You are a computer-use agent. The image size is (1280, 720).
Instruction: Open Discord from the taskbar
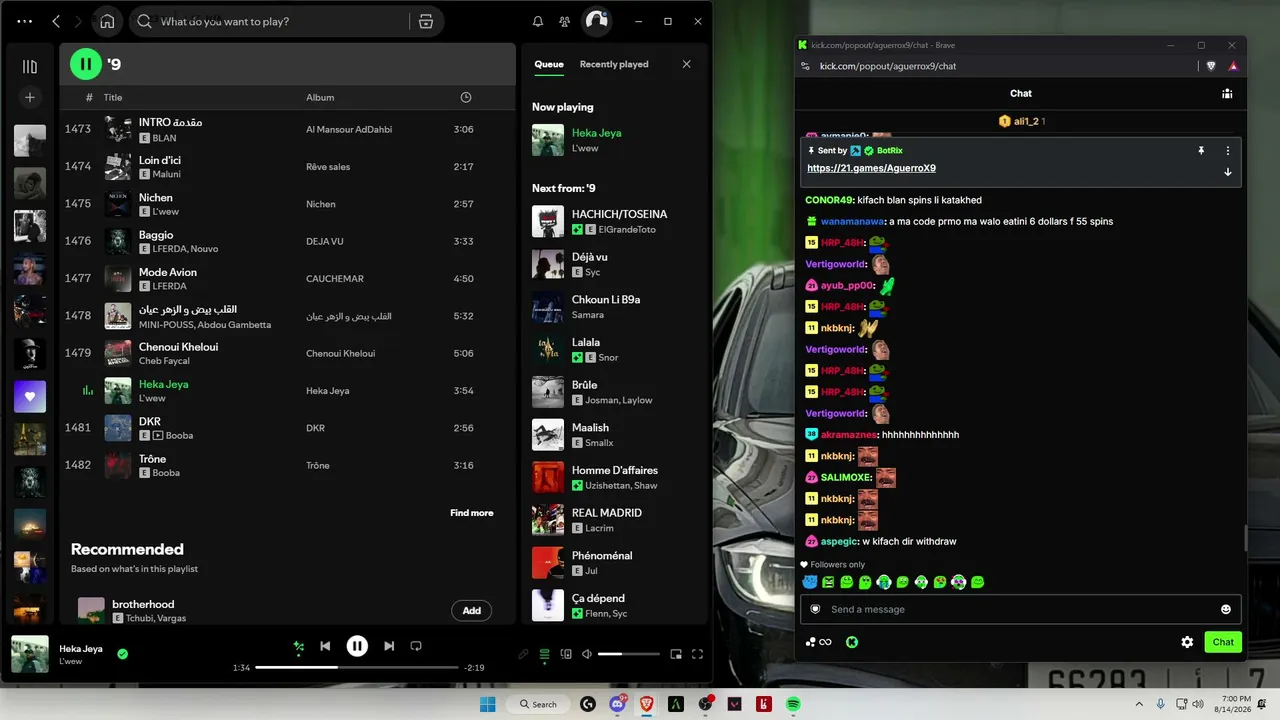pyautogui.click(x=617, y=704)
